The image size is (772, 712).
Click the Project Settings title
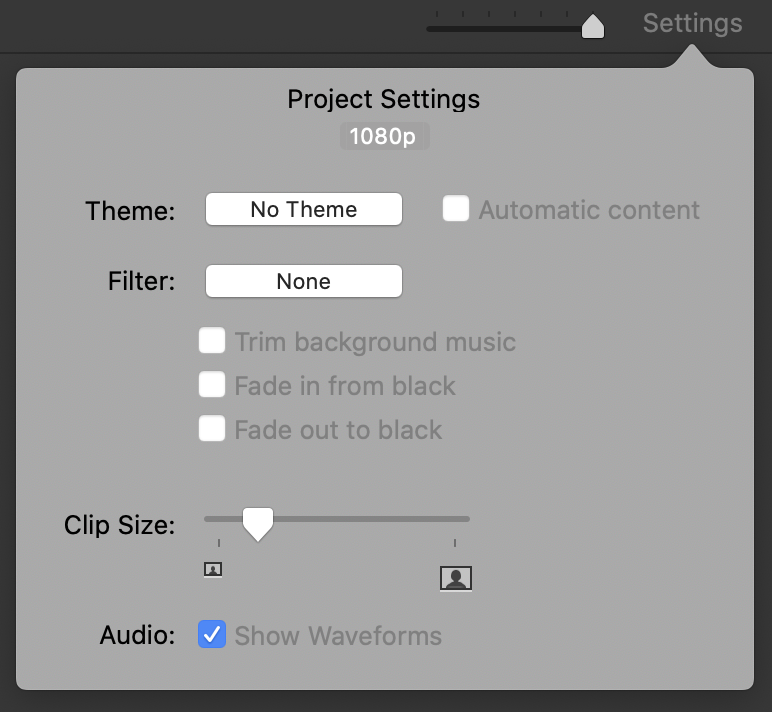coord(384,100)
